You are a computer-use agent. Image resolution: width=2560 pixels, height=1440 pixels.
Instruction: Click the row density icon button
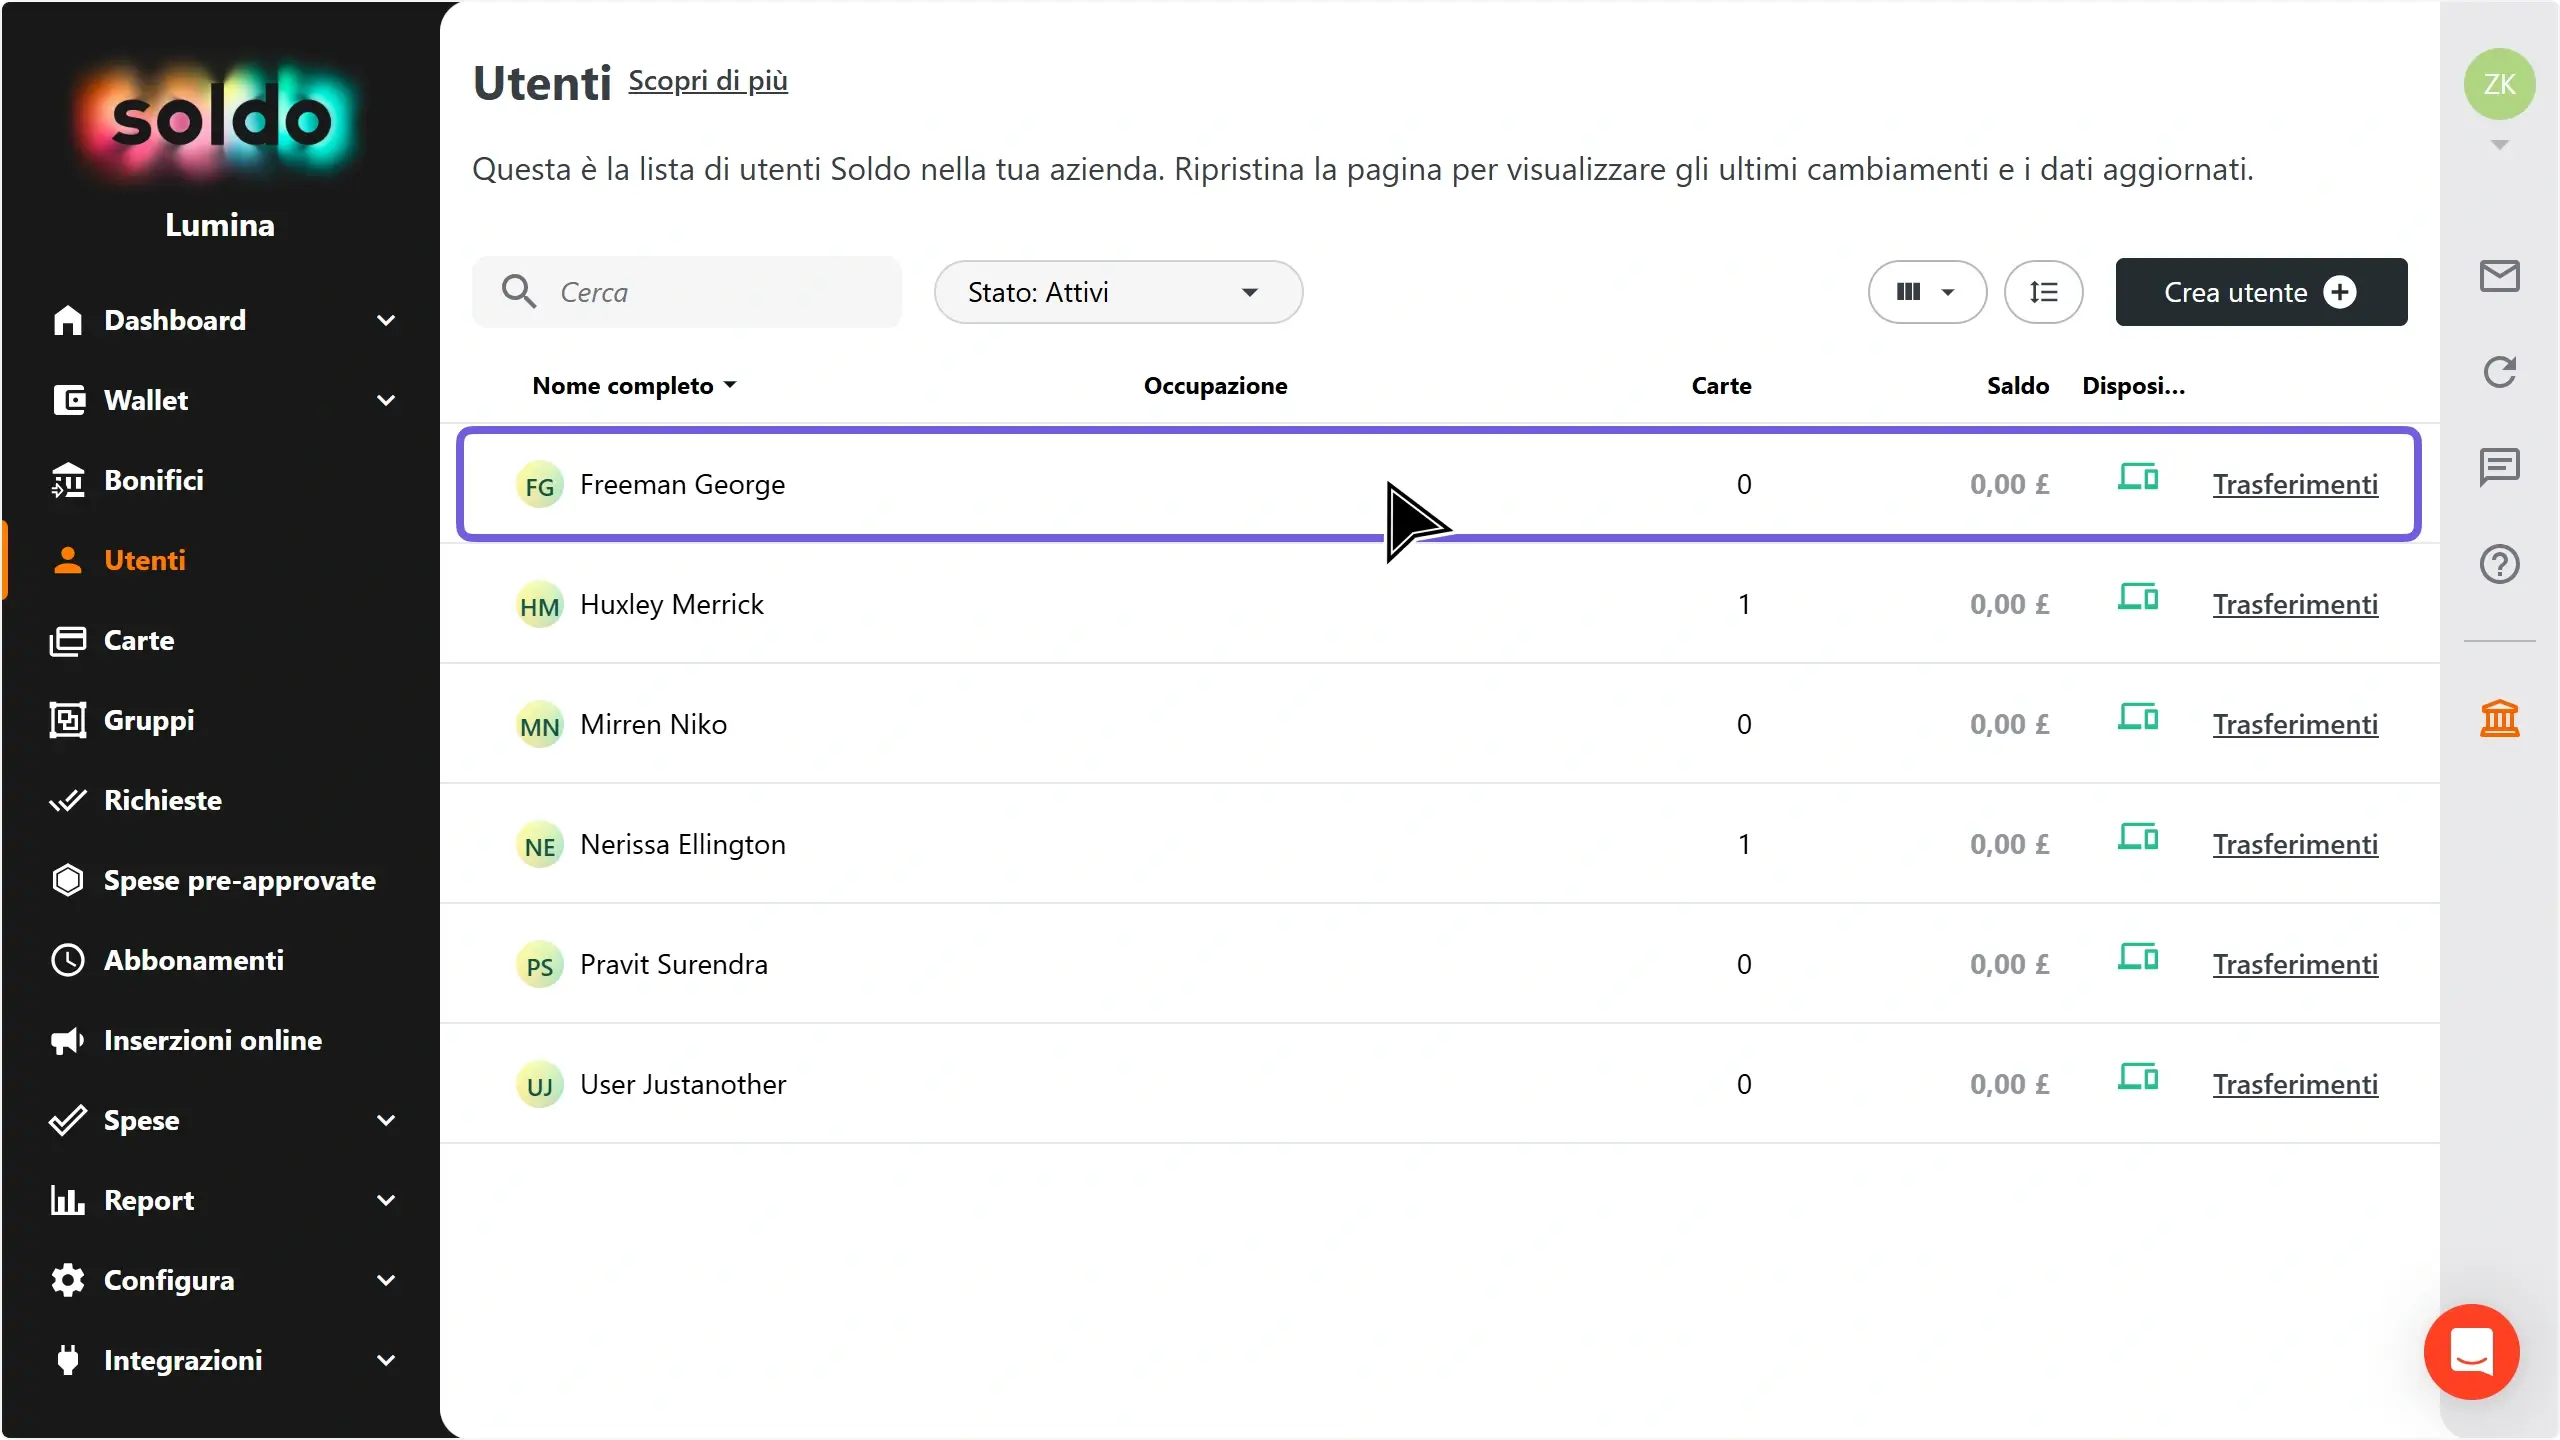(x=2043, y=292)
